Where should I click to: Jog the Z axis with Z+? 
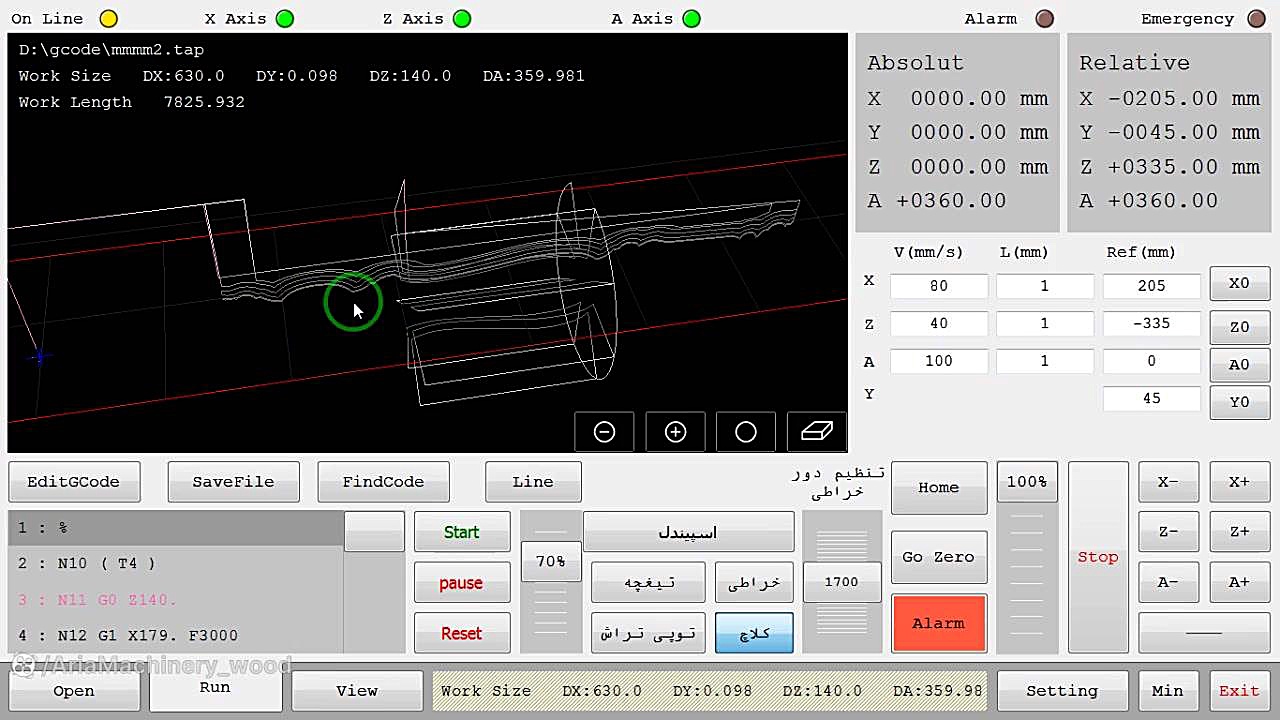[1239, 532]
